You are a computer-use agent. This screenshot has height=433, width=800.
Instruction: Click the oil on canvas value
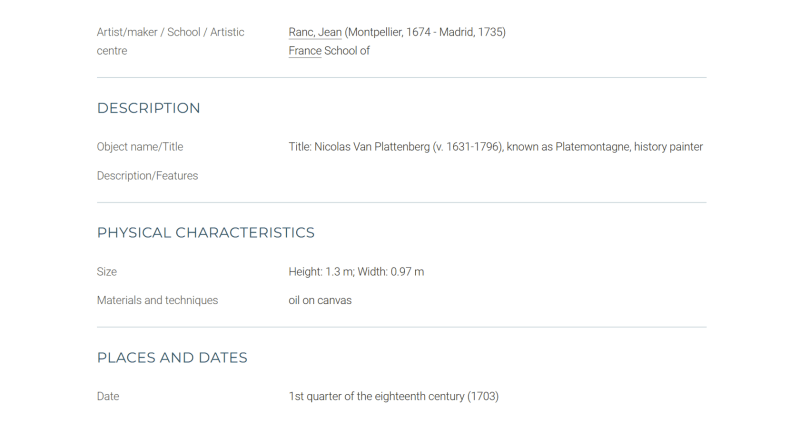click(x=320, y=300)
